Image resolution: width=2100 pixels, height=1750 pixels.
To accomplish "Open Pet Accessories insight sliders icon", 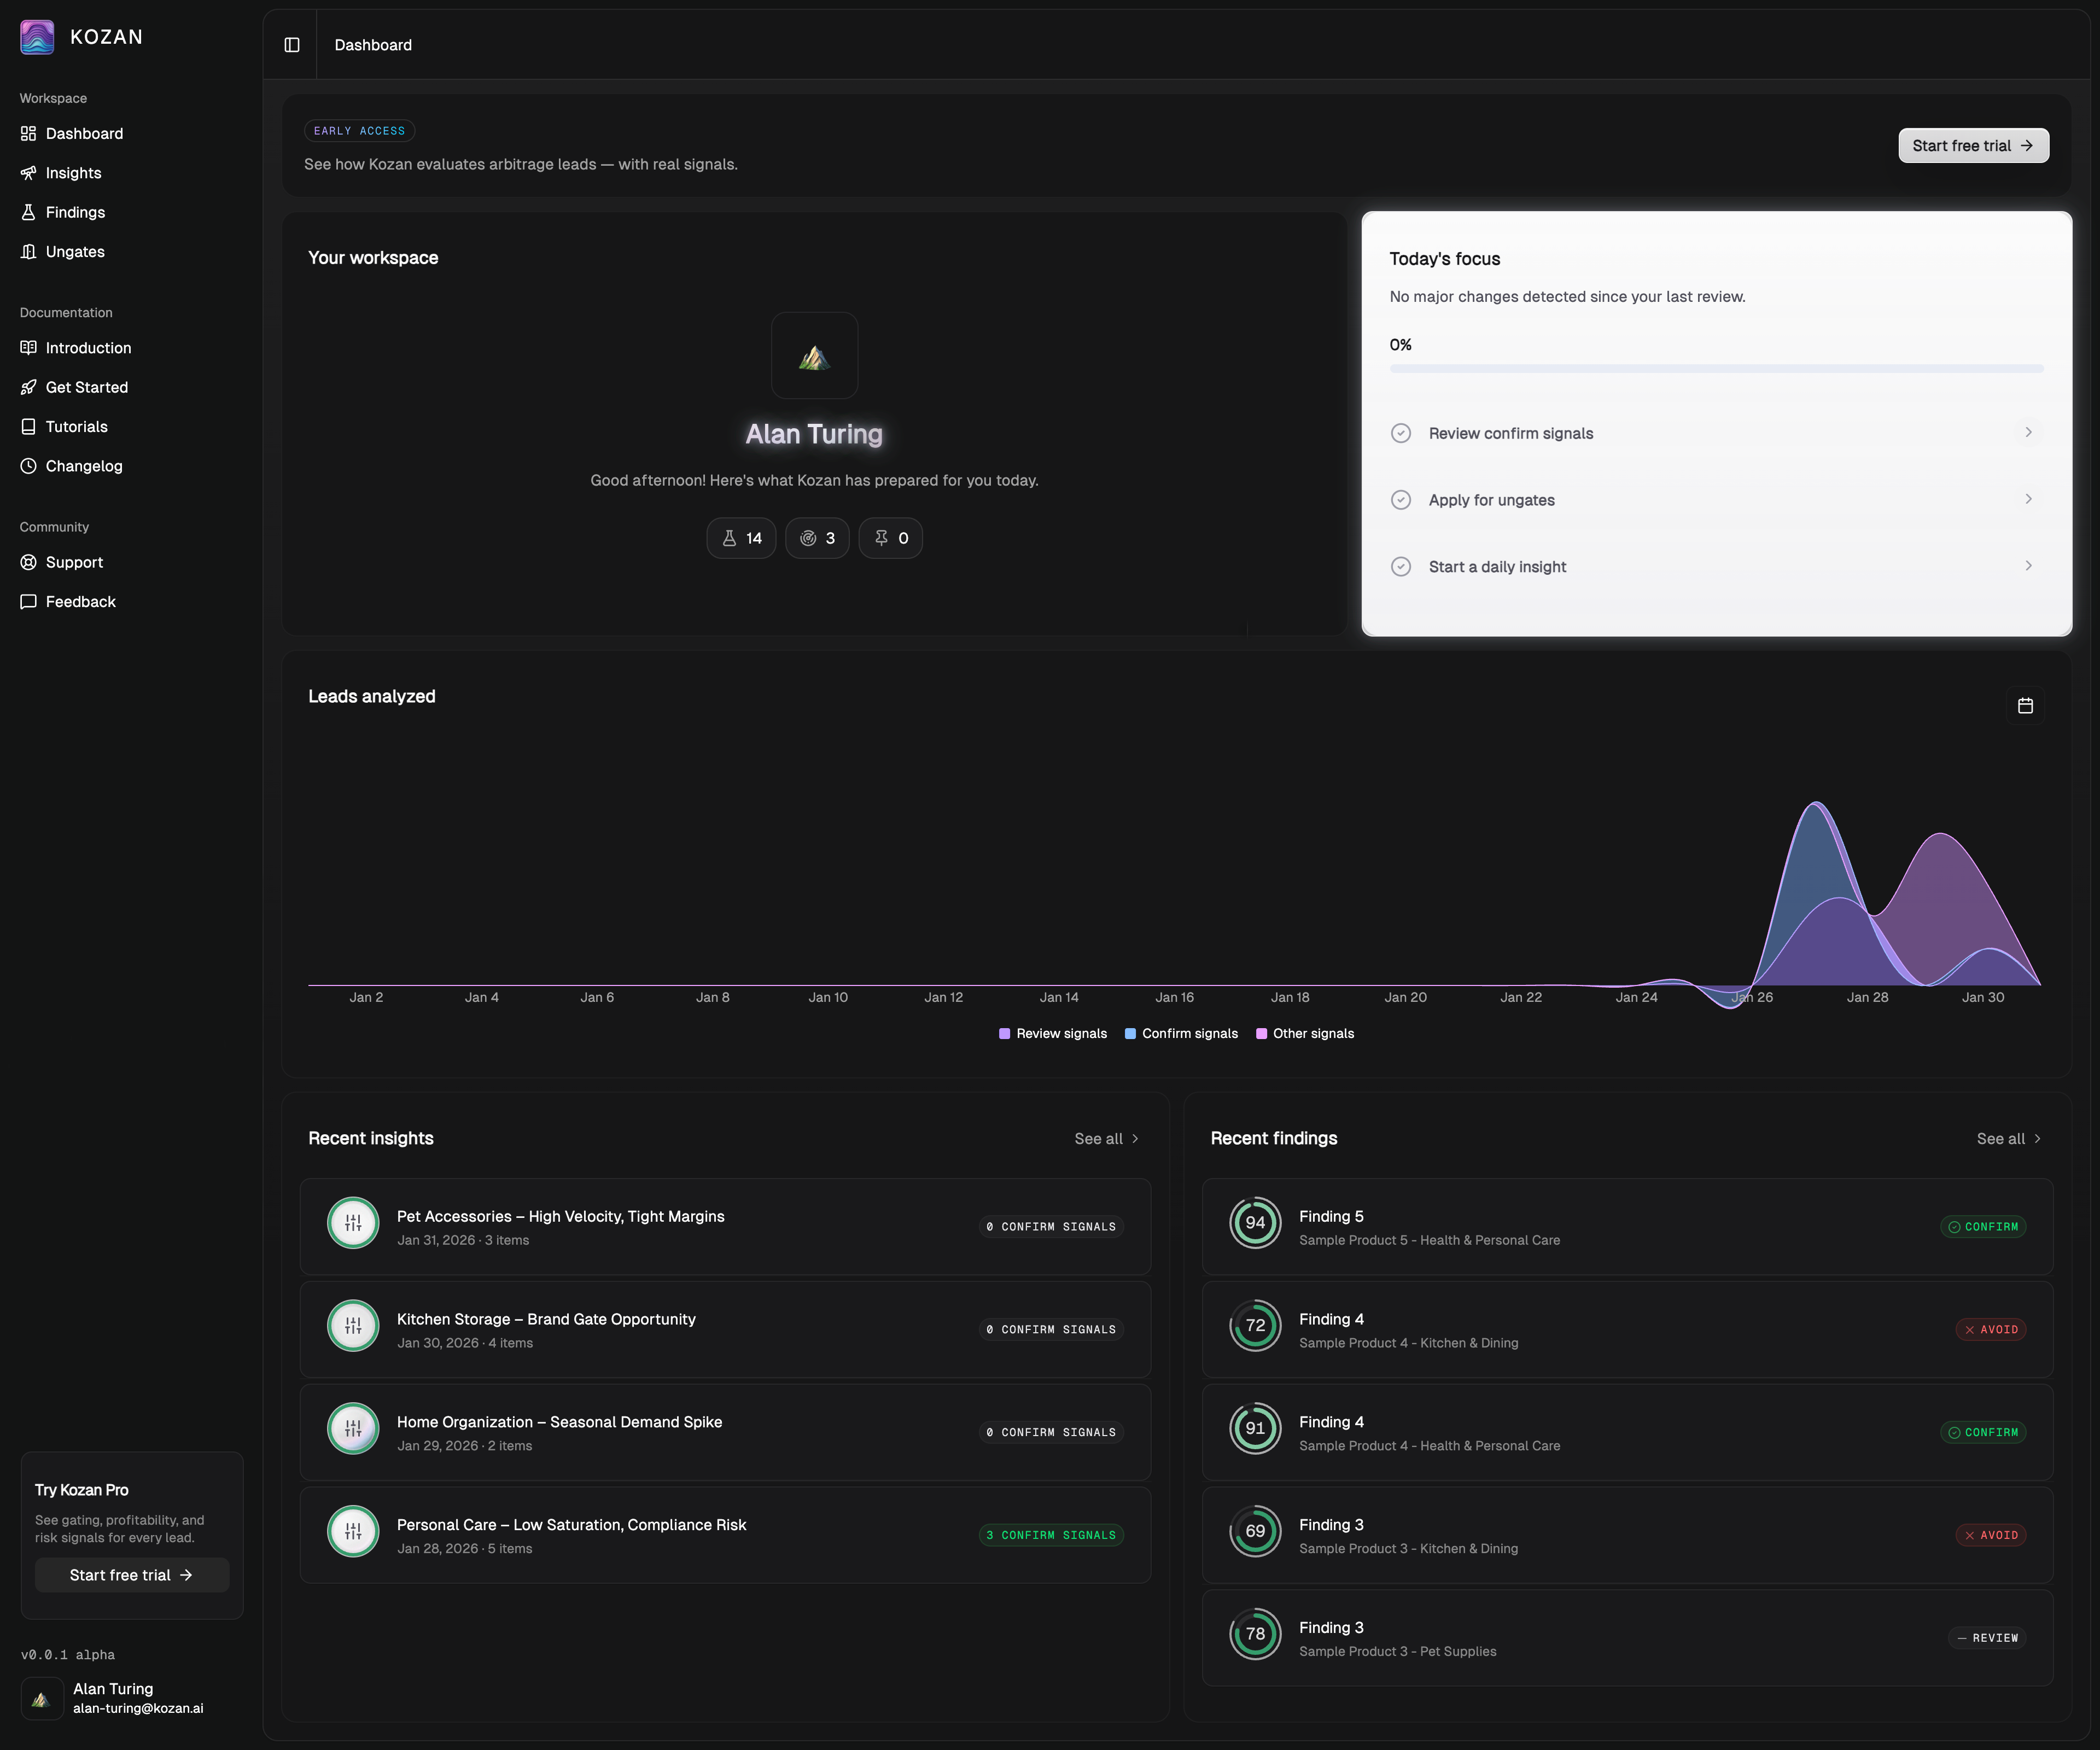I will coord(353,1222).
